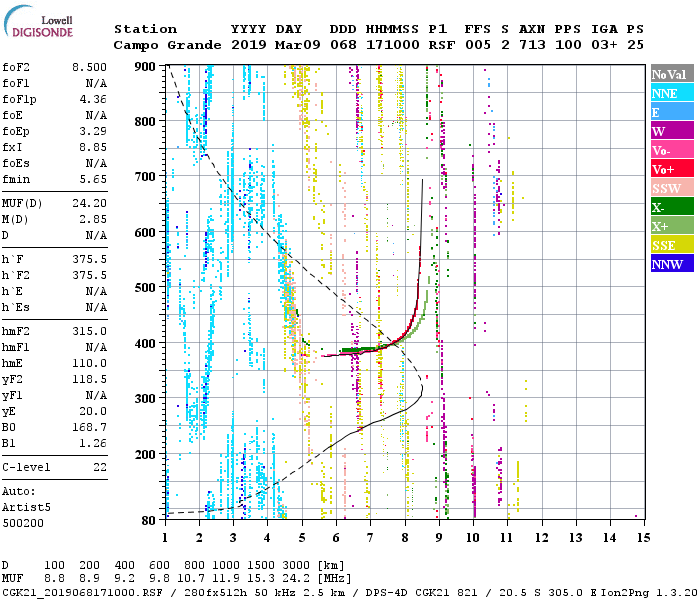Click the B0 value 168.7
The width and height of the screenshot is (700, 600).
point(89,428)
